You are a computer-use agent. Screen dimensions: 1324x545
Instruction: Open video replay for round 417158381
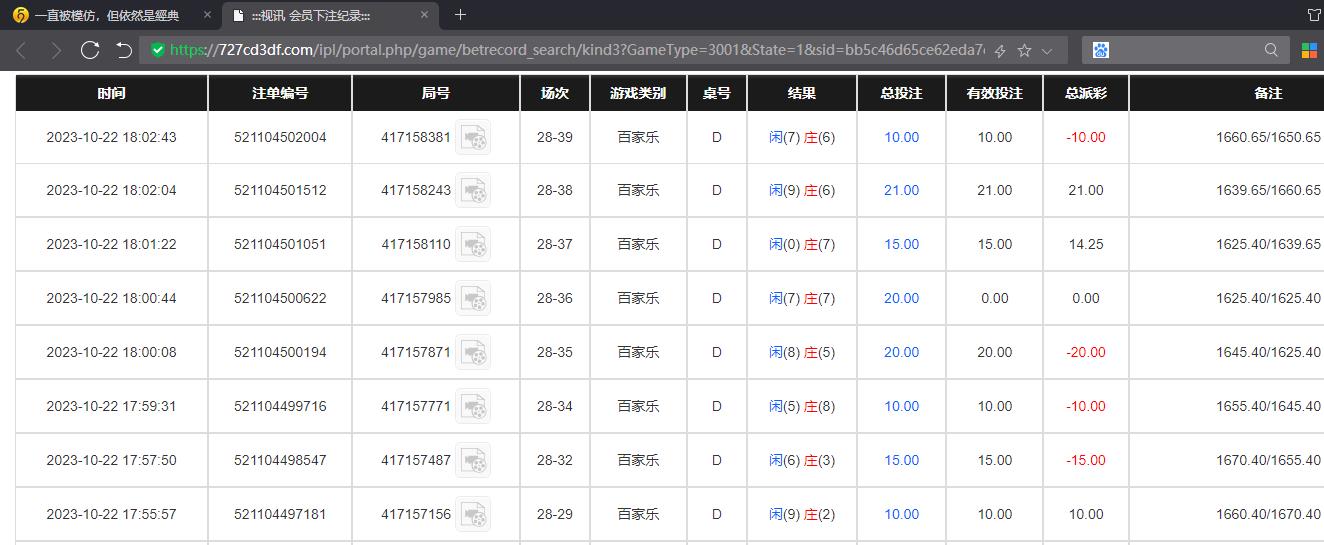(473, 137)
